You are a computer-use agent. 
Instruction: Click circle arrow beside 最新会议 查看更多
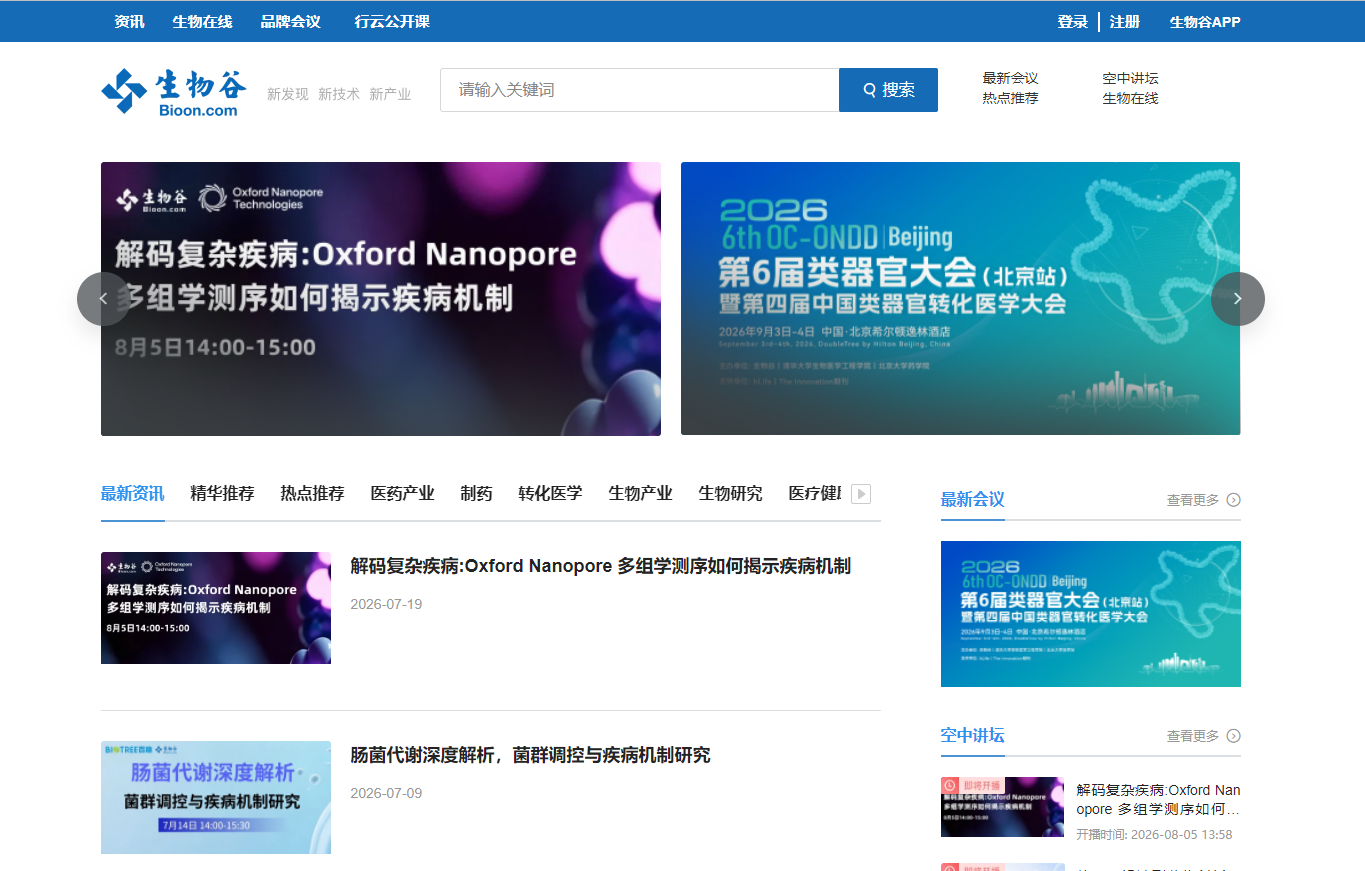[1233, 500]
